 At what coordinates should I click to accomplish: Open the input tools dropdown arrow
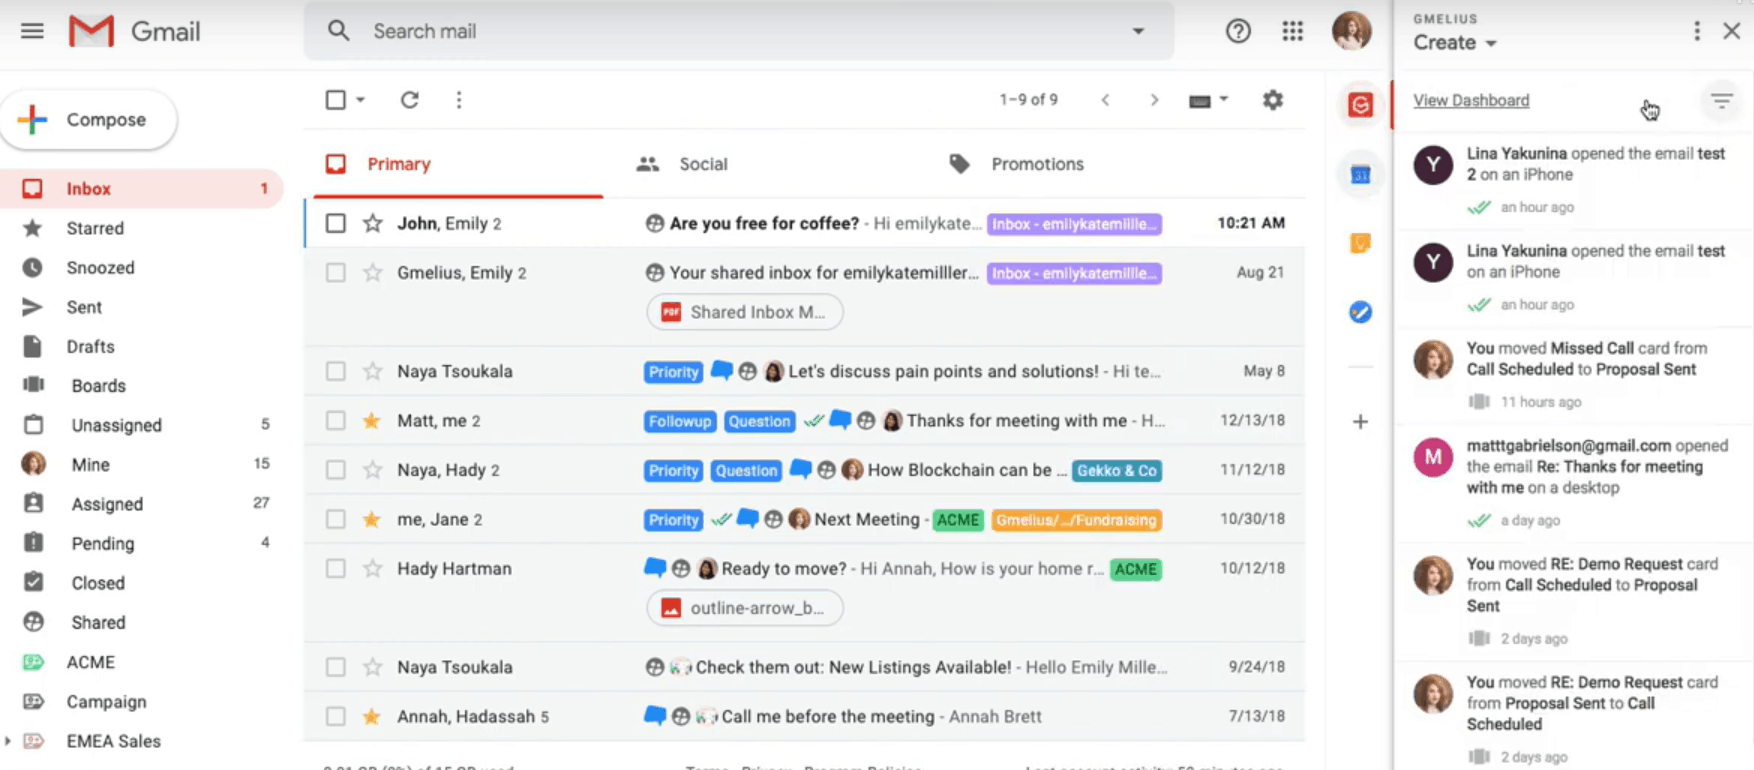tap(1224, 100)
